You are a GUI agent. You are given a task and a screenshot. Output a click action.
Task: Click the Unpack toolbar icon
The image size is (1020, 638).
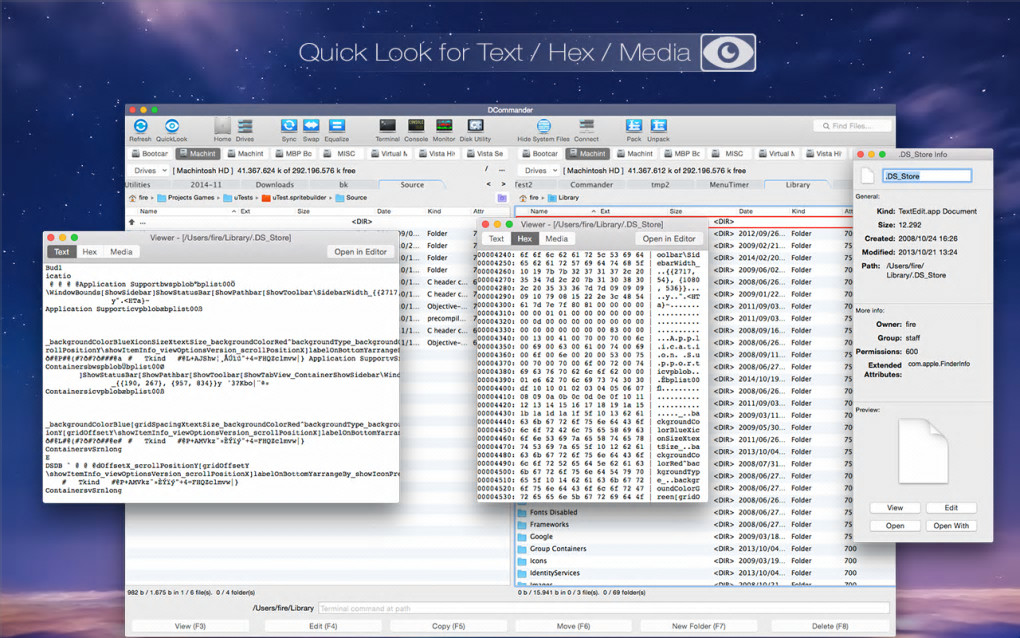coord(658,126)
